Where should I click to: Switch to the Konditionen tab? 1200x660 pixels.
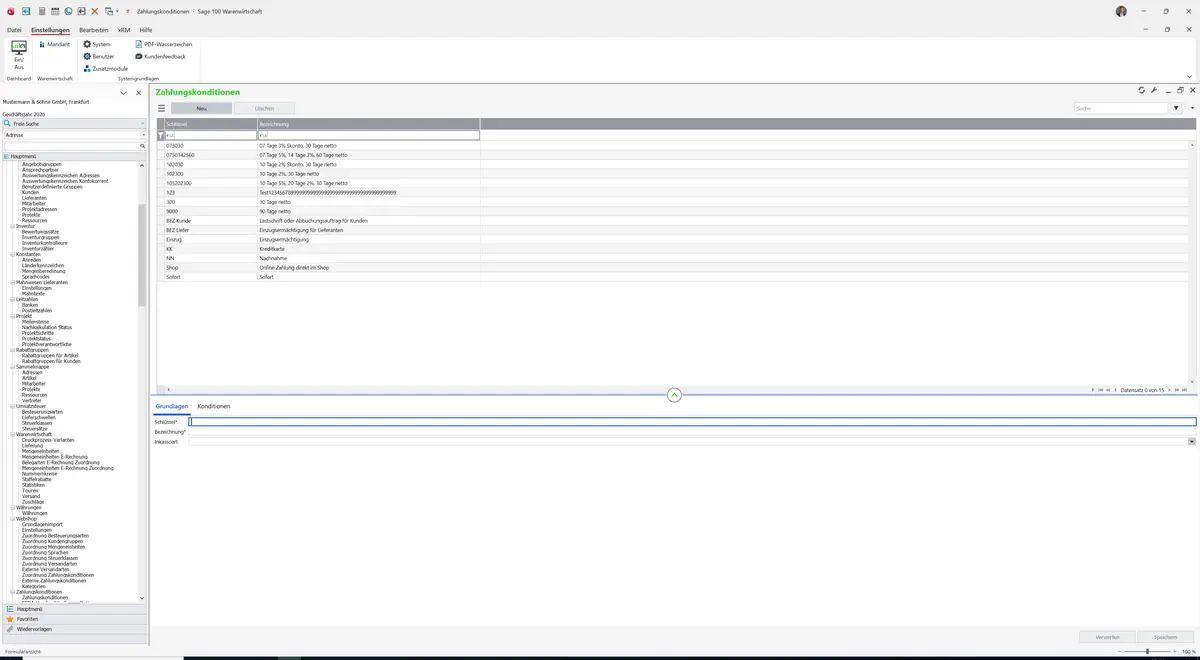coord(214,406)
